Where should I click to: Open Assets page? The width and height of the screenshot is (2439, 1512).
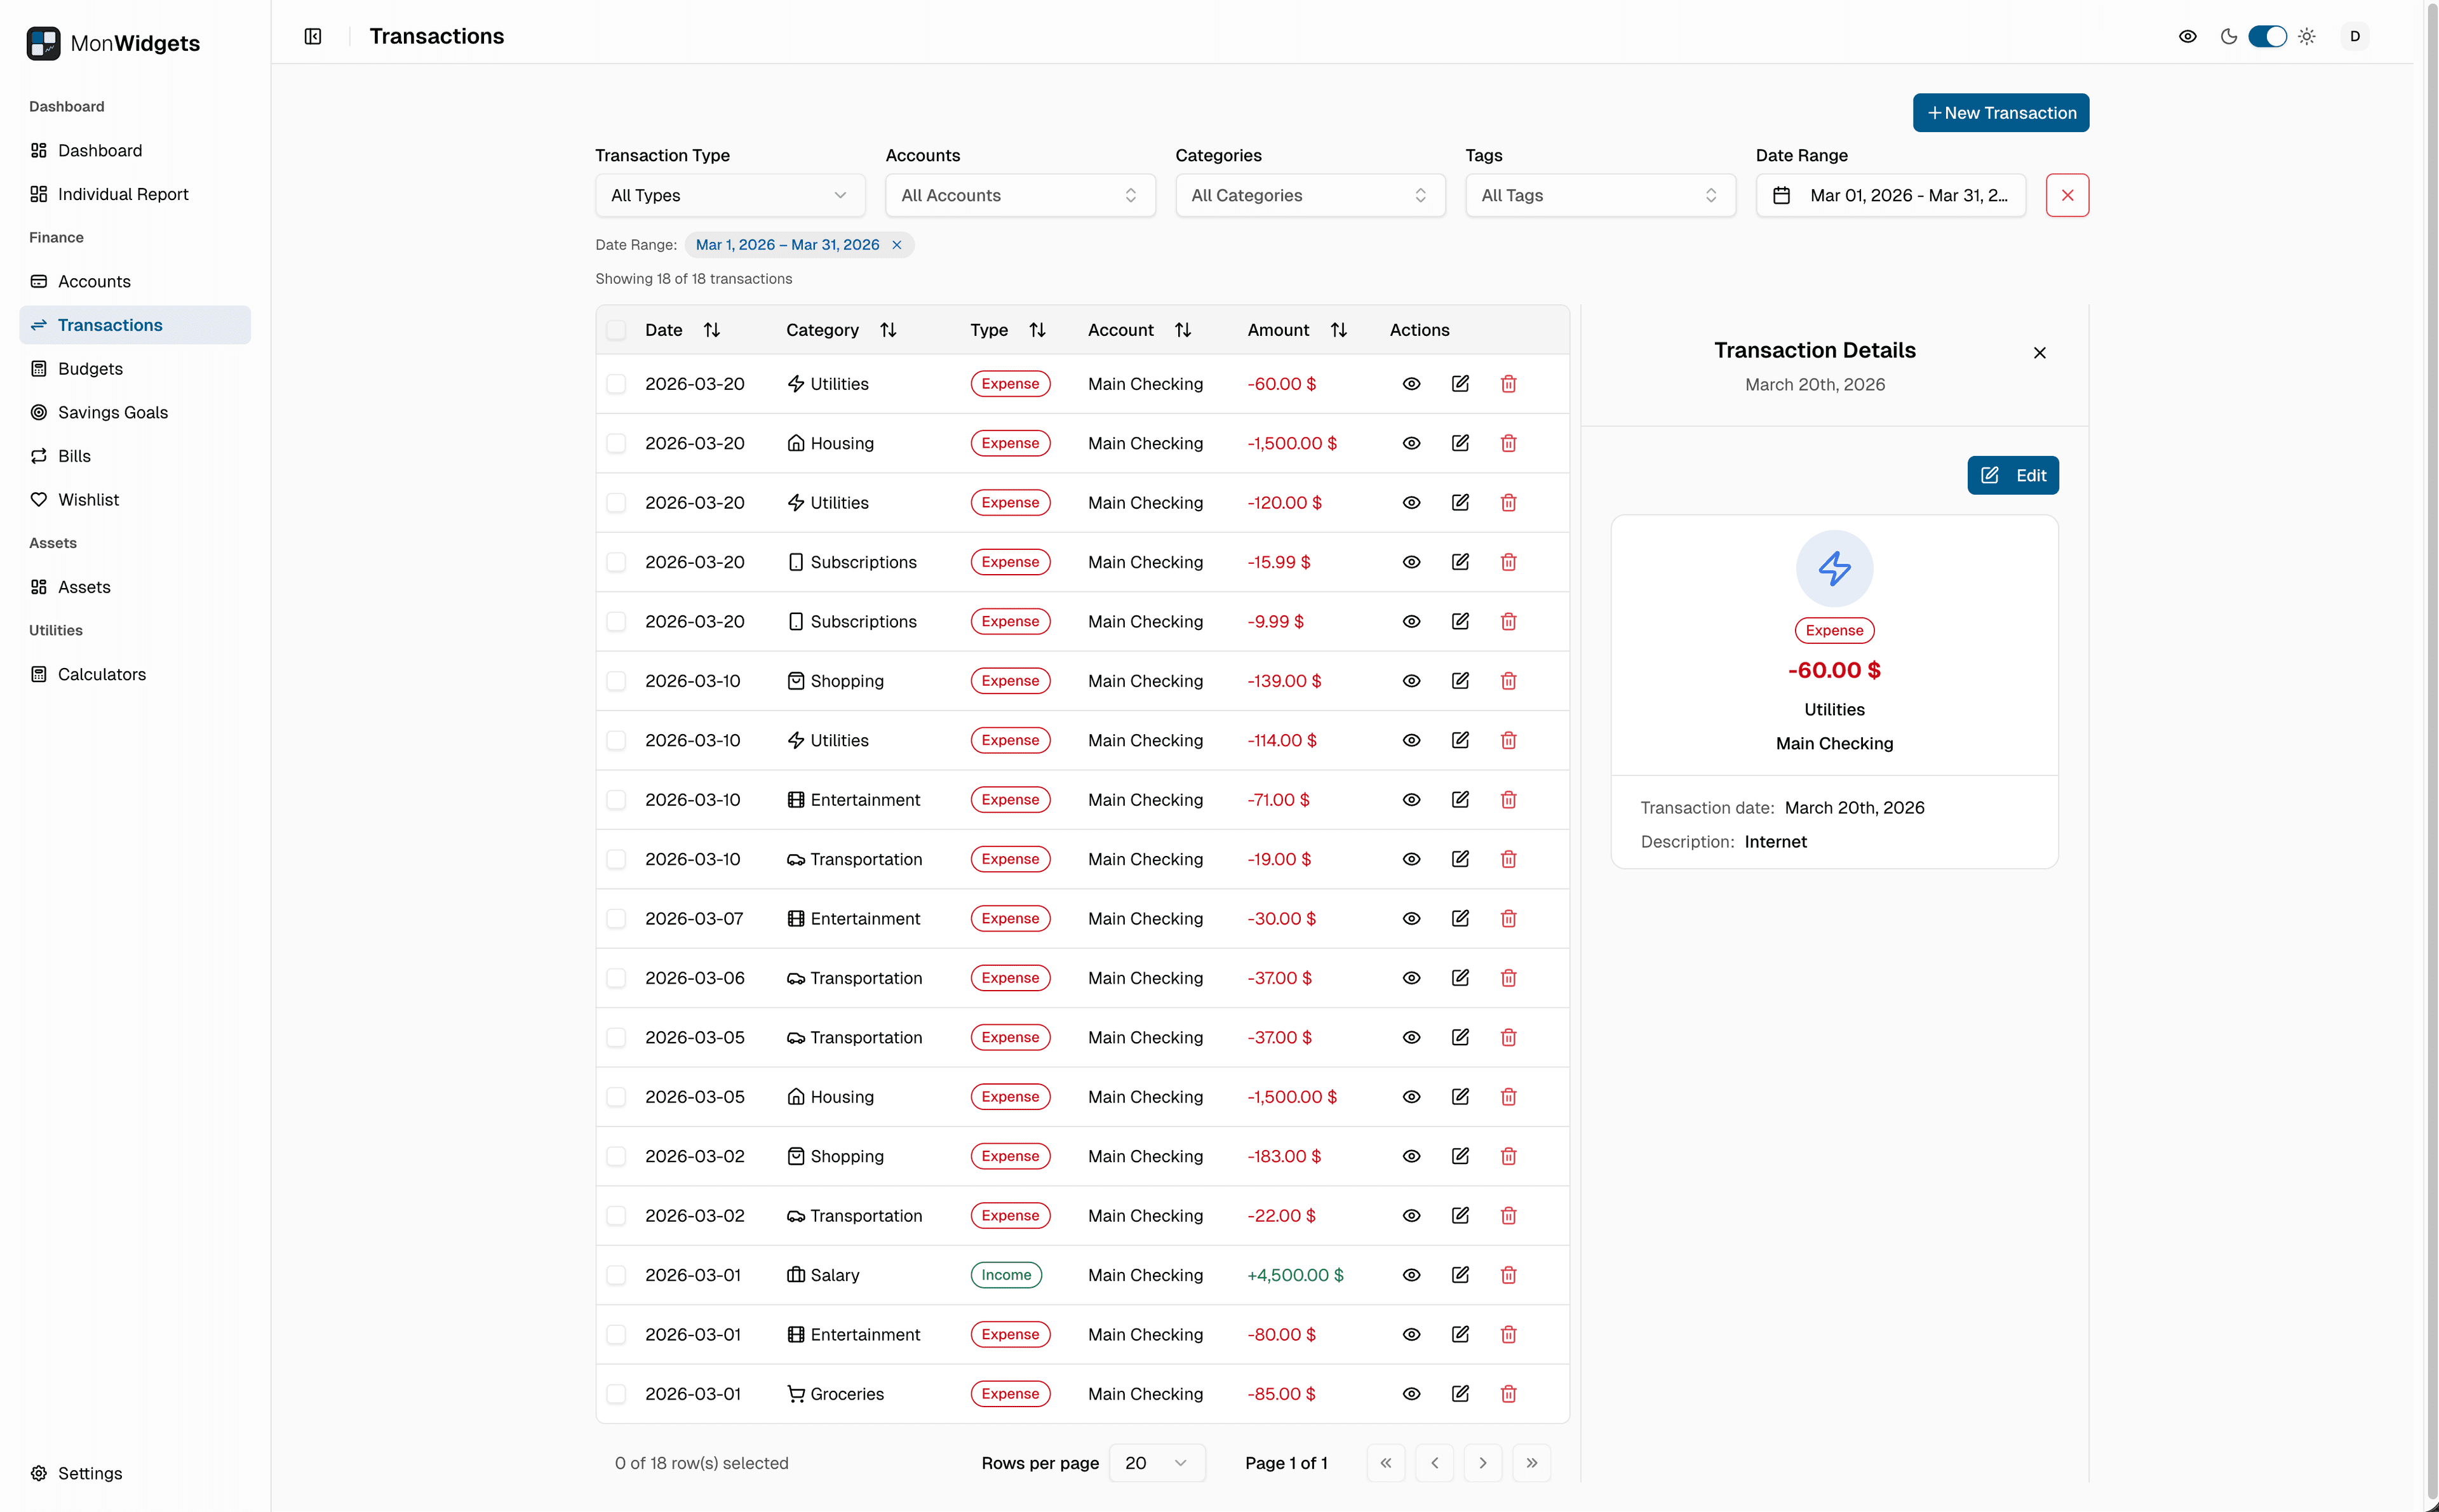point(135,587)
